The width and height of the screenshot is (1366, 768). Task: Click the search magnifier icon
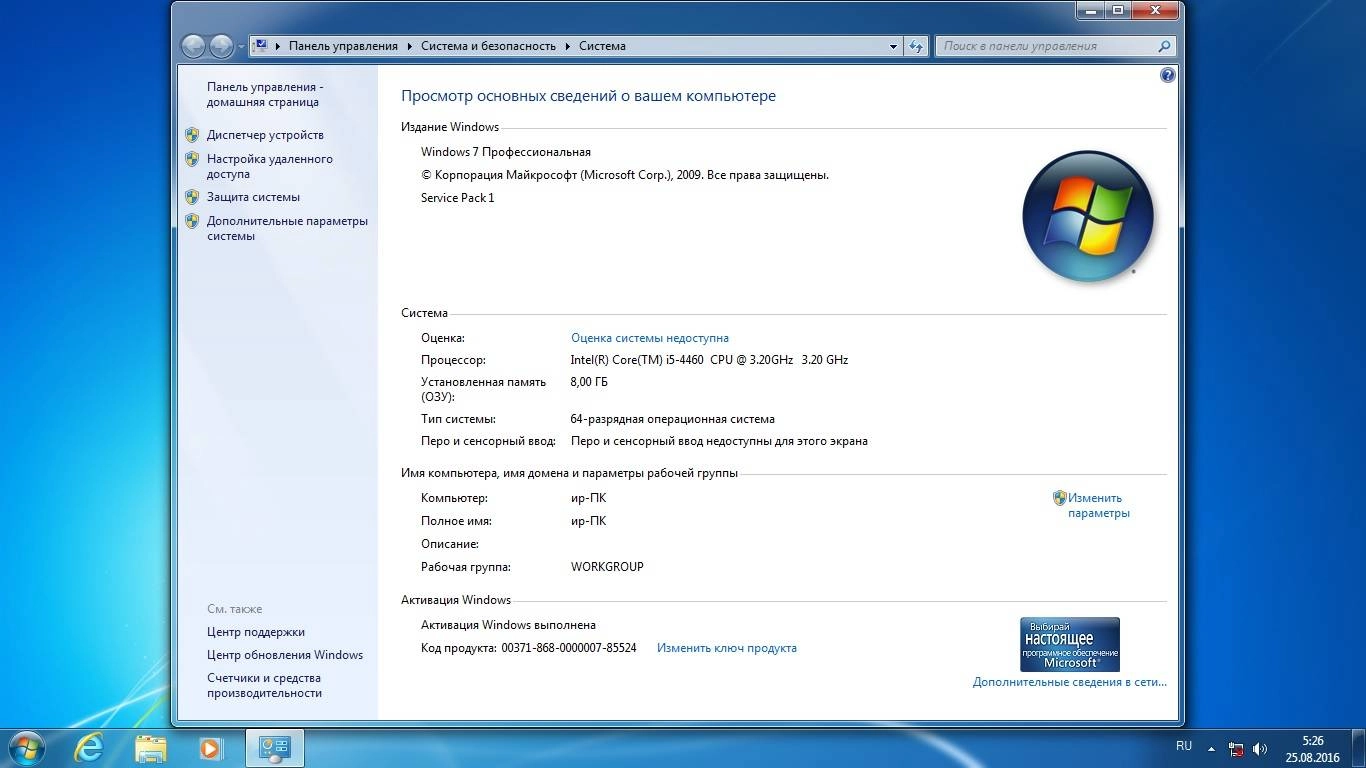pos(1164,46)
